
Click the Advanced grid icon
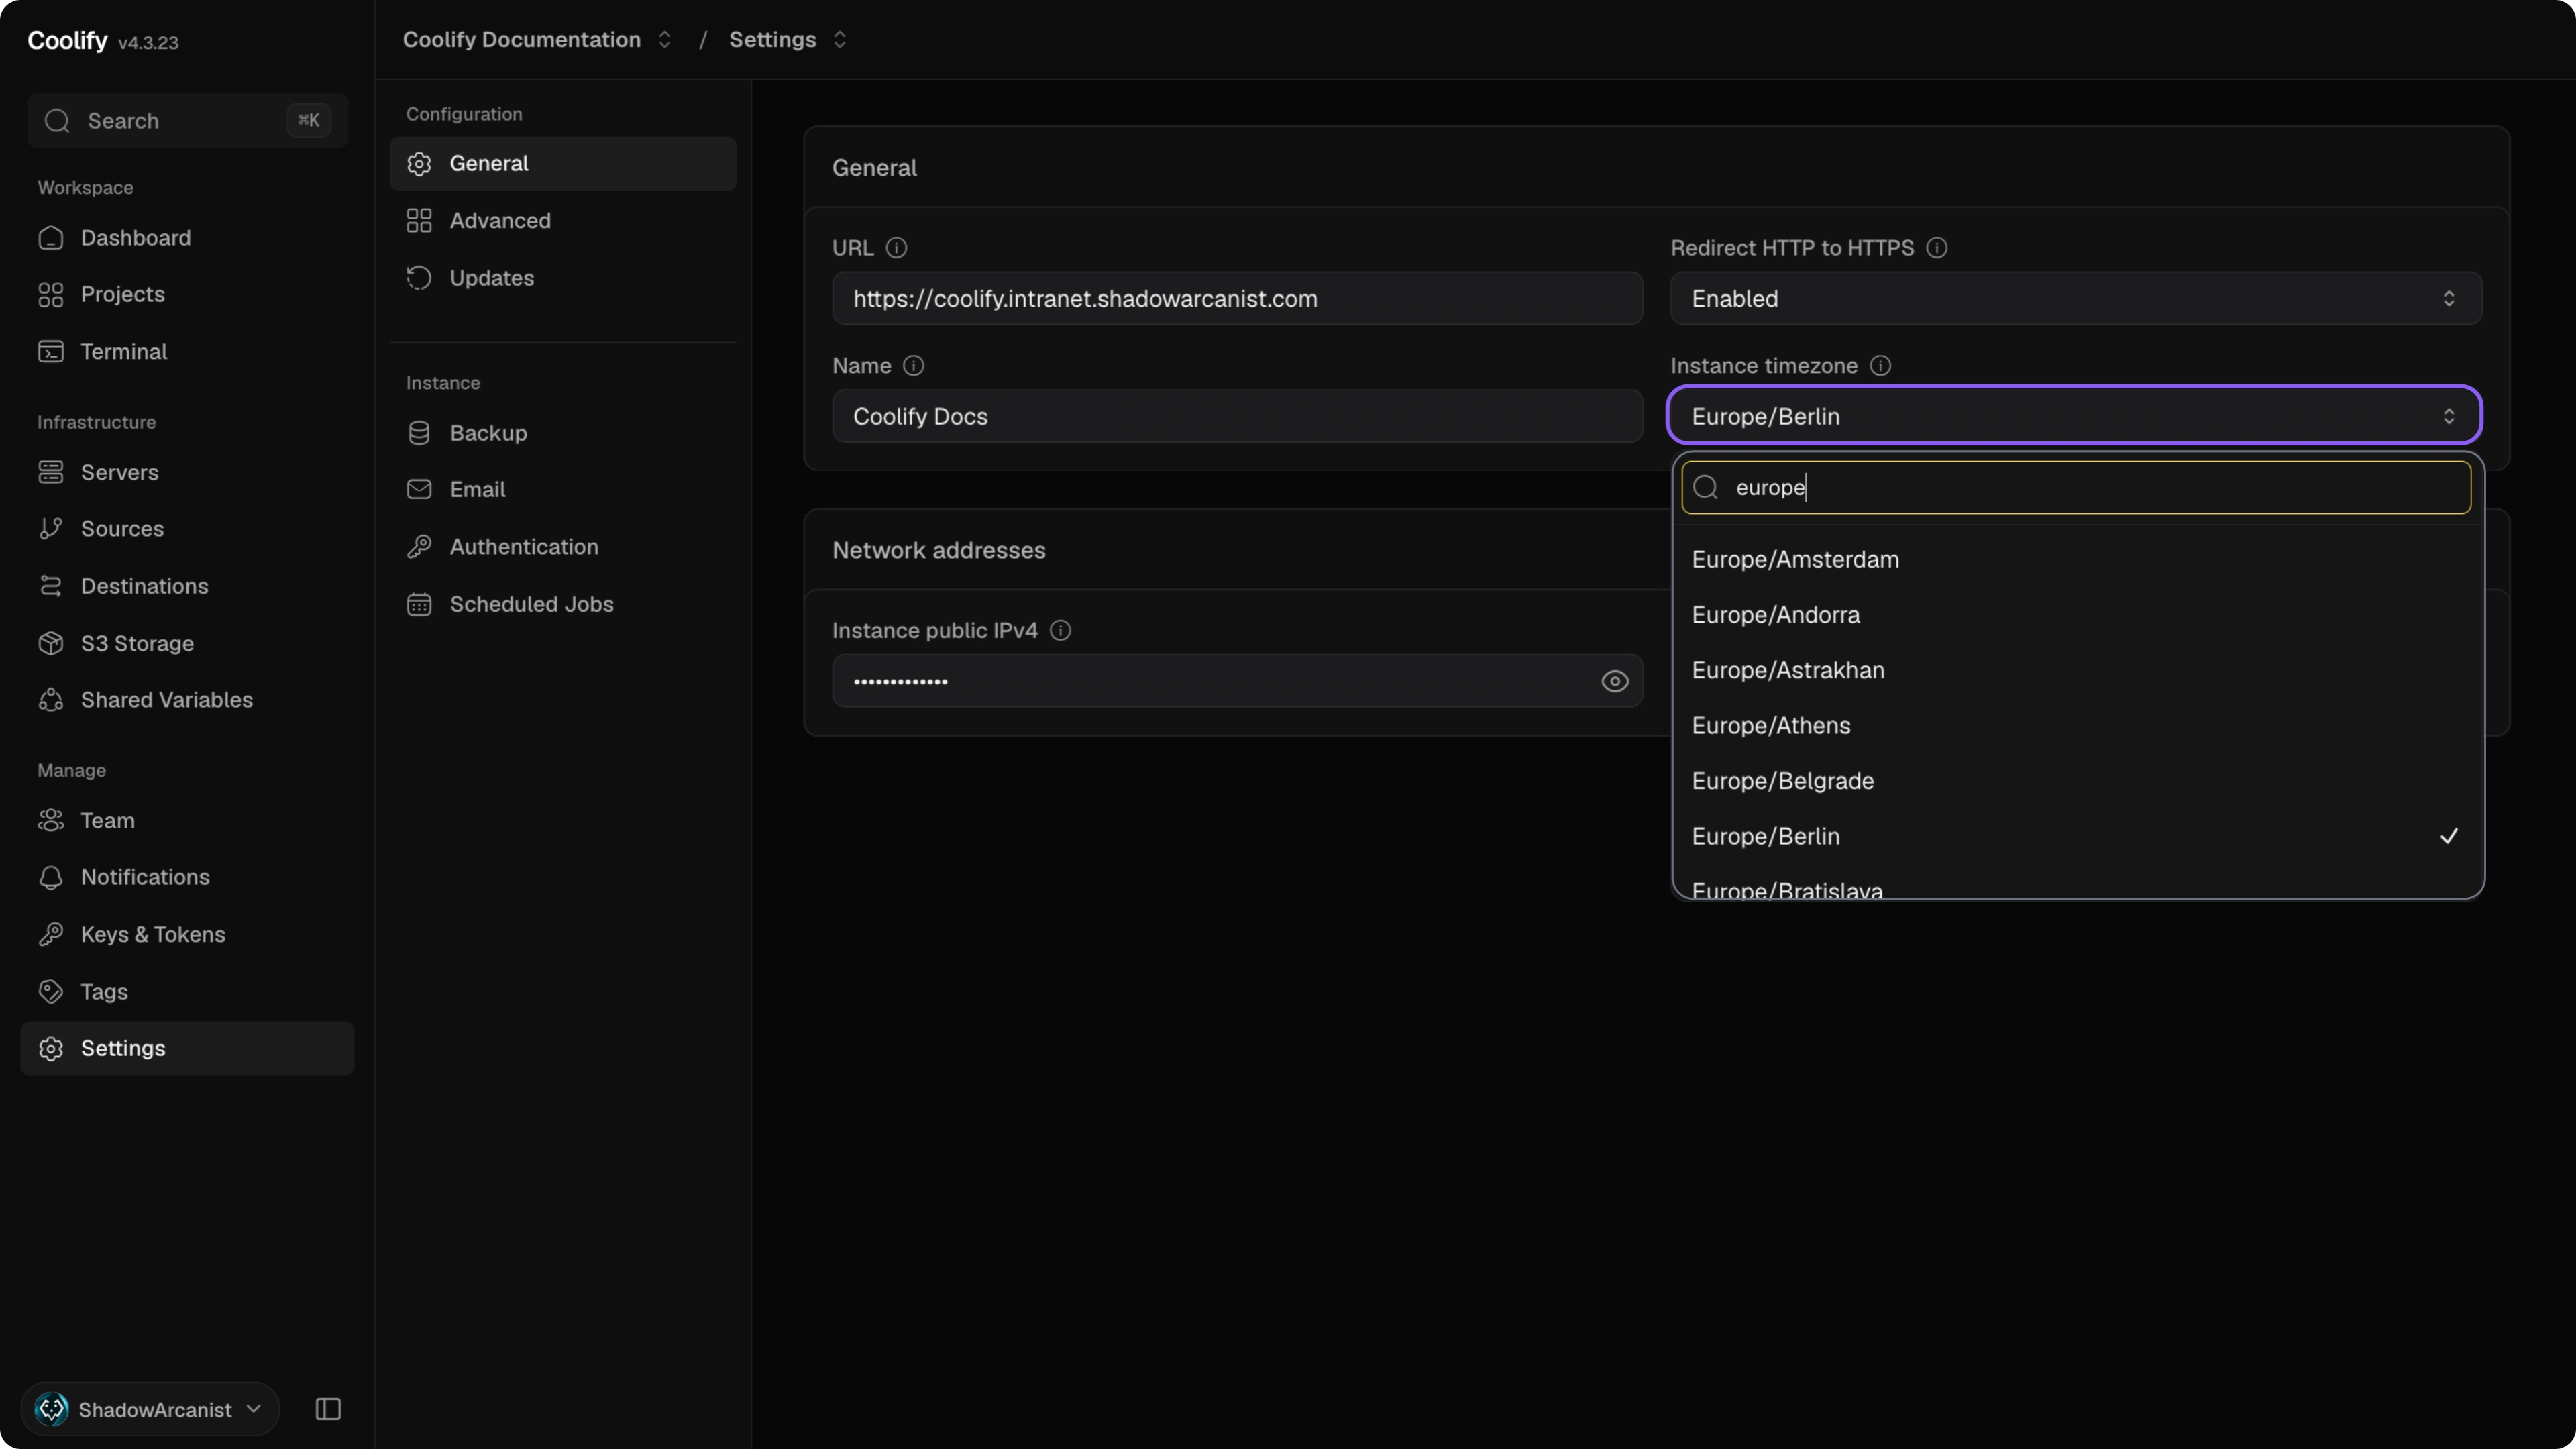(419, 221)
